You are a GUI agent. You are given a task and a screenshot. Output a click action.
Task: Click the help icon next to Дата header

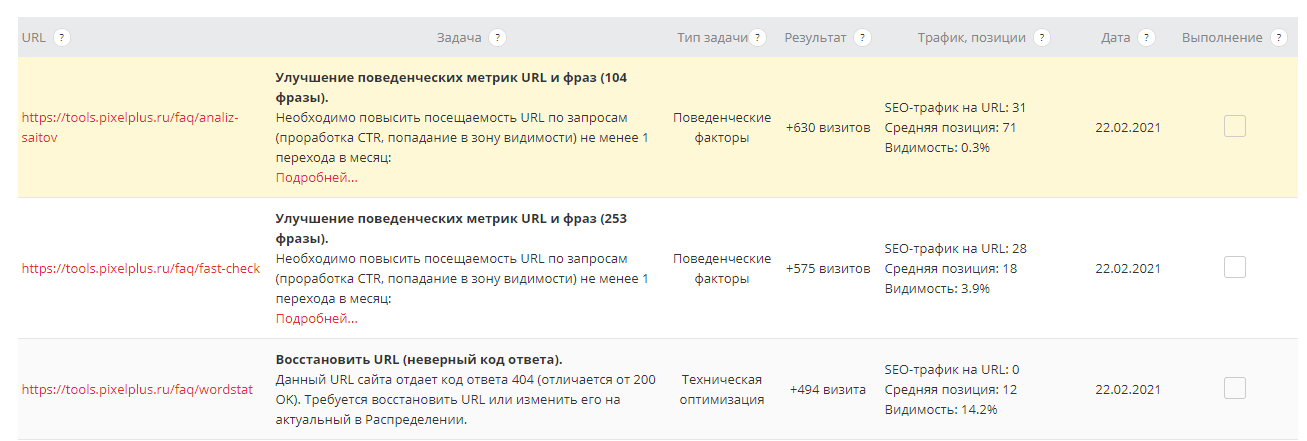pos(1146,37)
